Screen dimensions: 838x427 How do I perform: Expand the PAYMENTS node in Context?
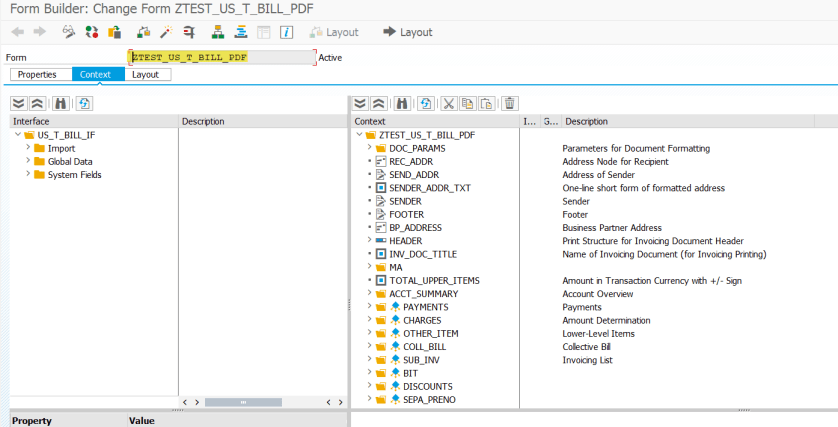point(370,307)
